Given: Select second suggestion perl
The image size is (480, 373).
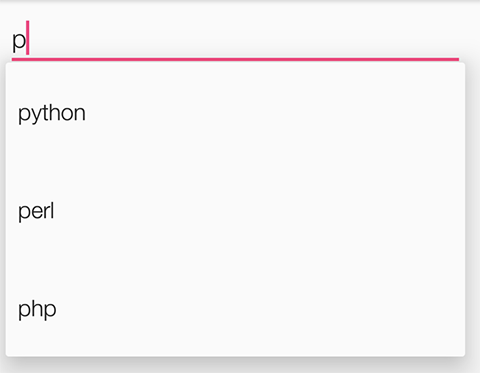Looking at the screenshot, I should [235, 210].
